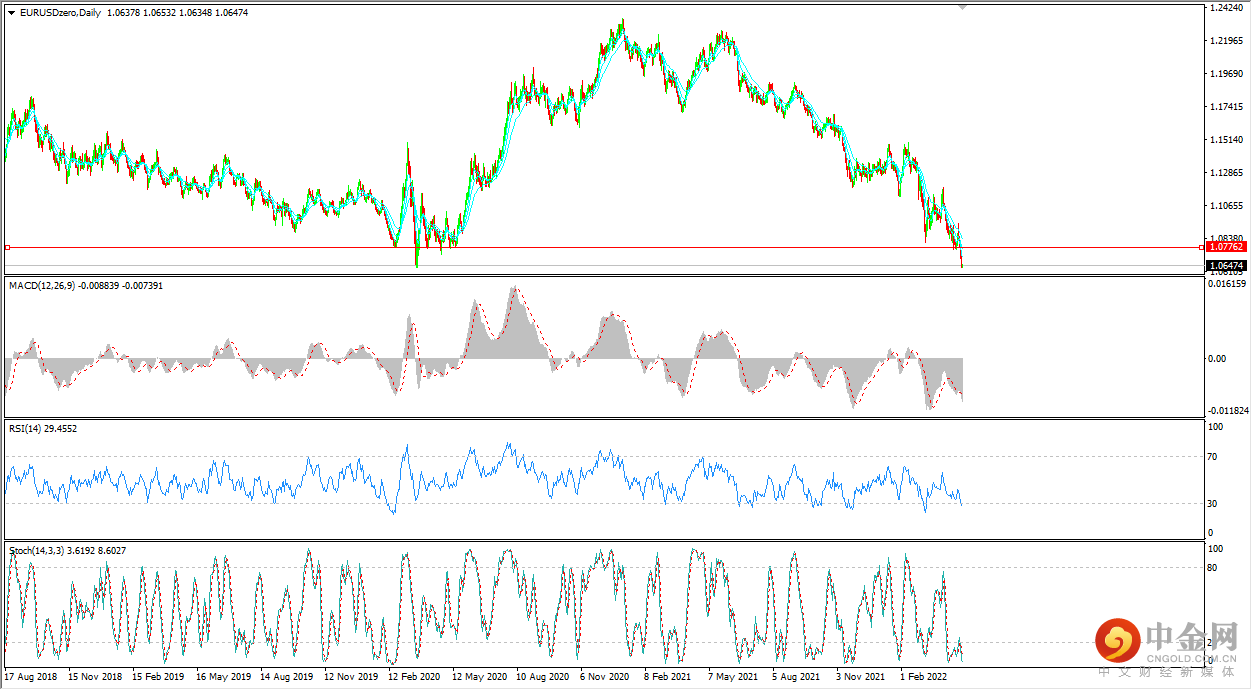Click the 12 May 2020 date label
Screen dimensions: 1252x690
coord(478,676)
